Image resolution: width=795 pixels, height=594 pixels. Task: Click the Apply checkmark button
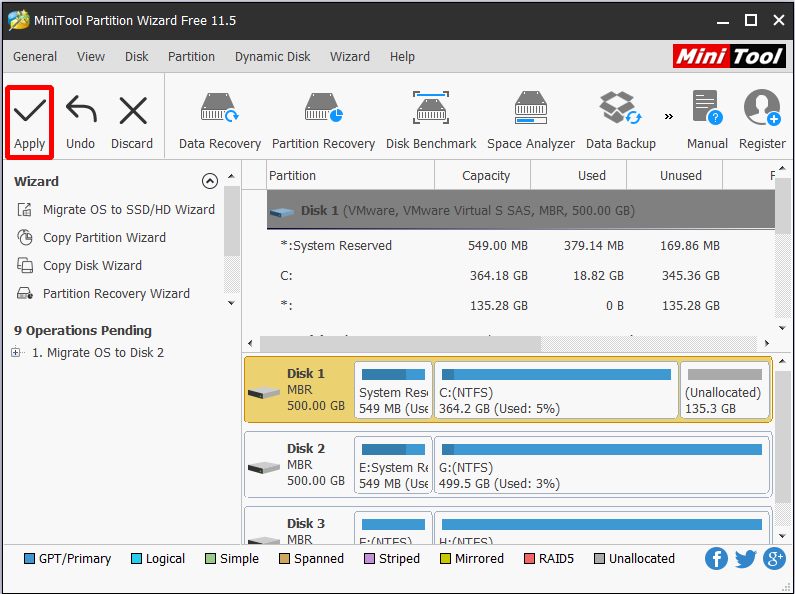pyautogui.click(x=29, y=123)
